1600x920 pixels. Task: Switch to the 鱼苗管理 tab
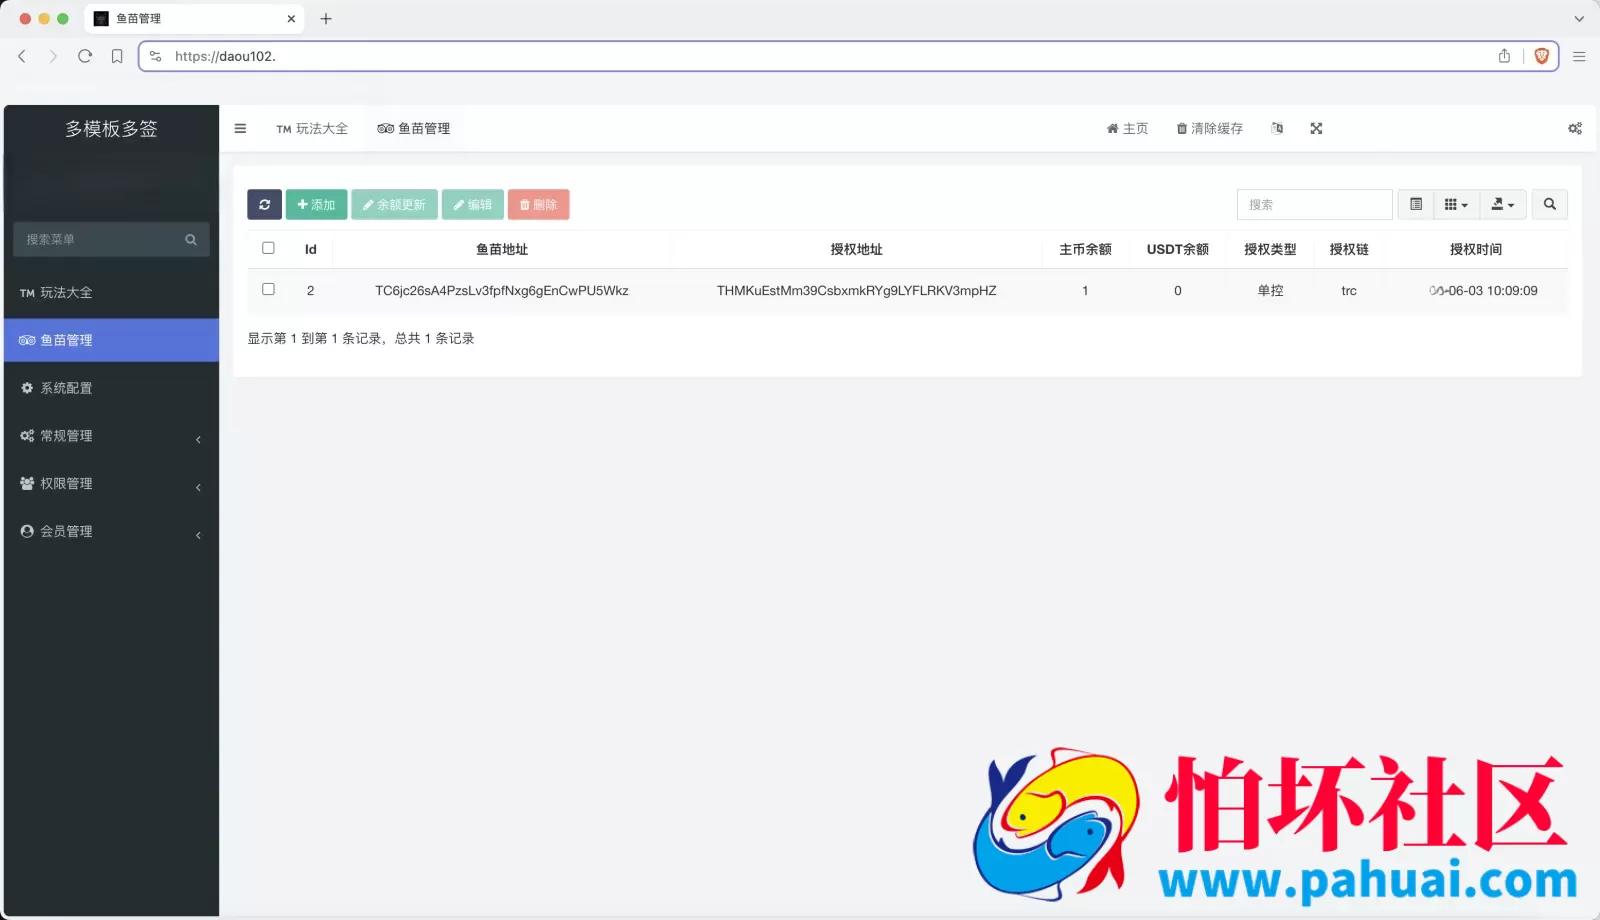414,128
